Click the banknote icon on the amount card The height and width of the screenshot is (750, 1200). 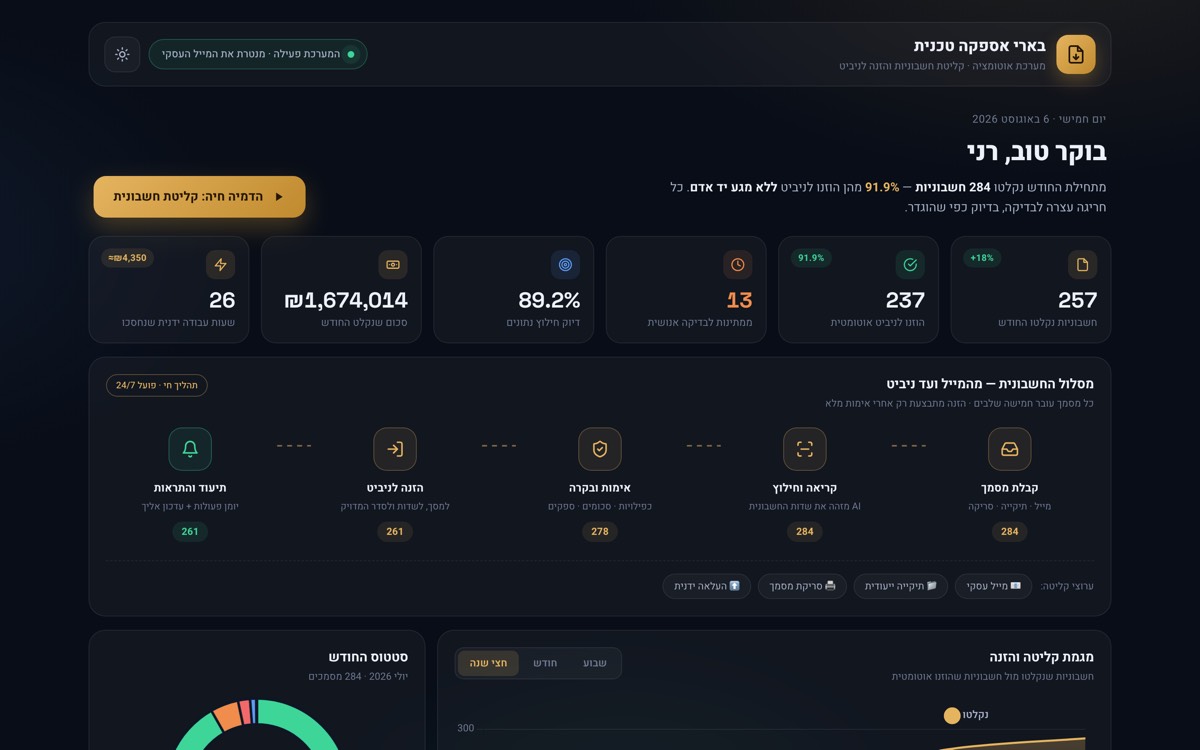click(x=393, y=265)
